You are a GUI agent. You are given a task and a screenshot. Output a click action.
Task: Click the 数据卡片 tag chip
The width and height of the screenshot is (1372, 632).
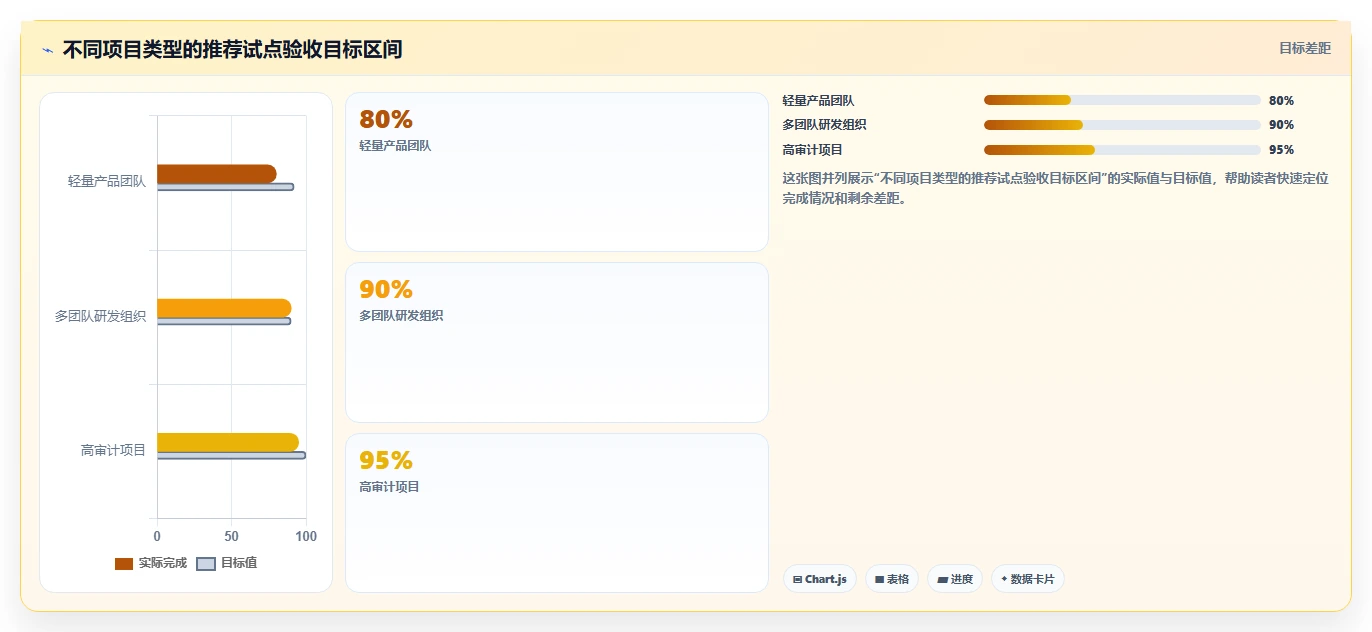pos(1028,579)
